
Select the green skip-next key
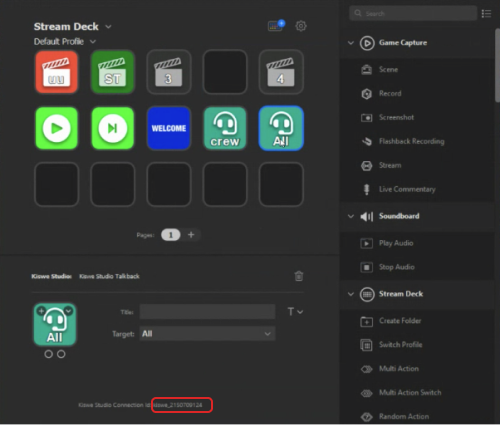coord(113,128)
